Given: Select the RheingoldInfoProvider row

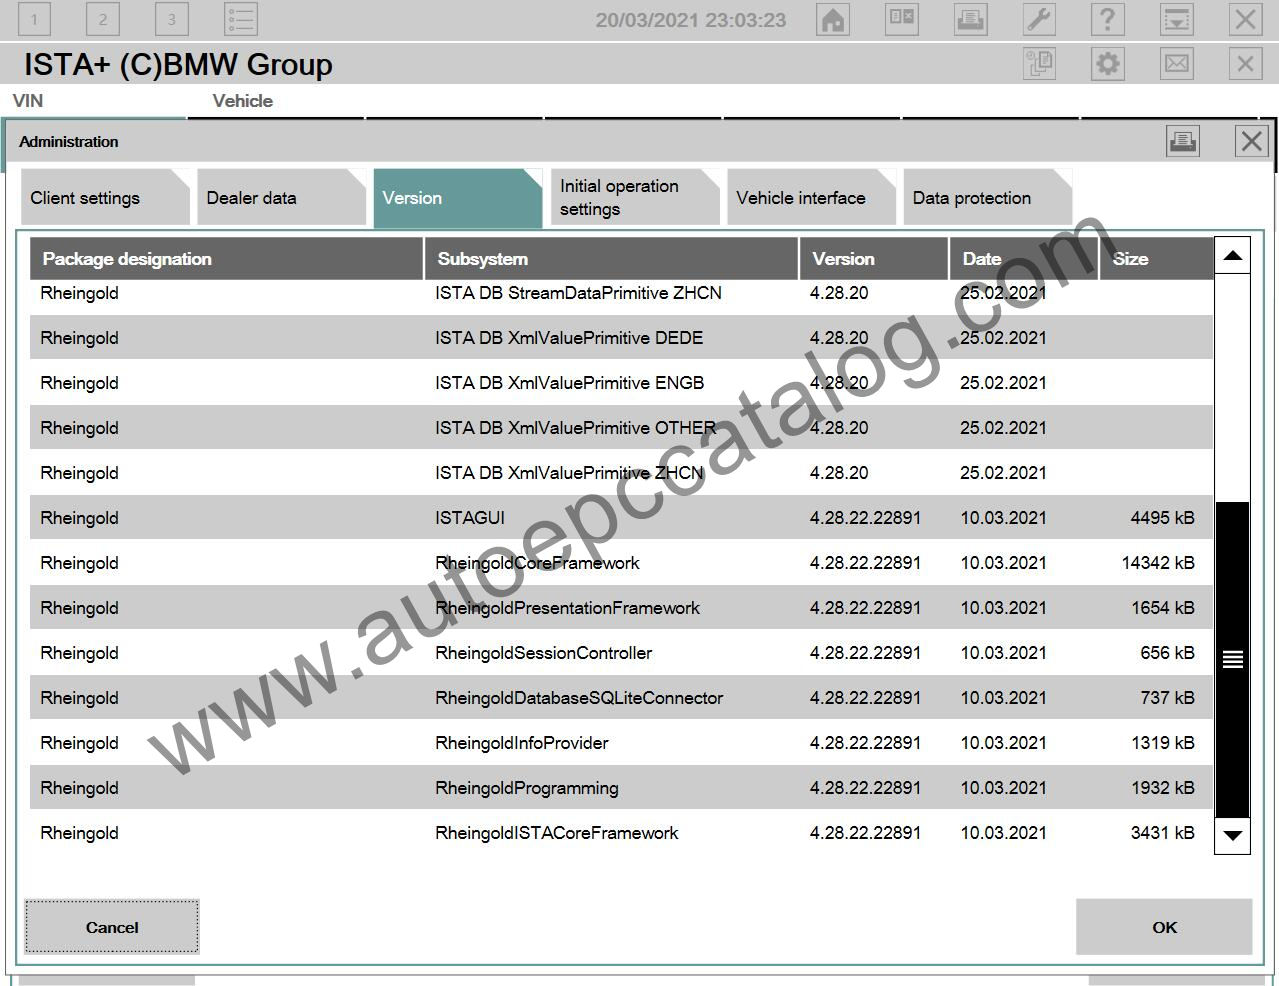Looking at the screenshot, I should coord(621,743).
